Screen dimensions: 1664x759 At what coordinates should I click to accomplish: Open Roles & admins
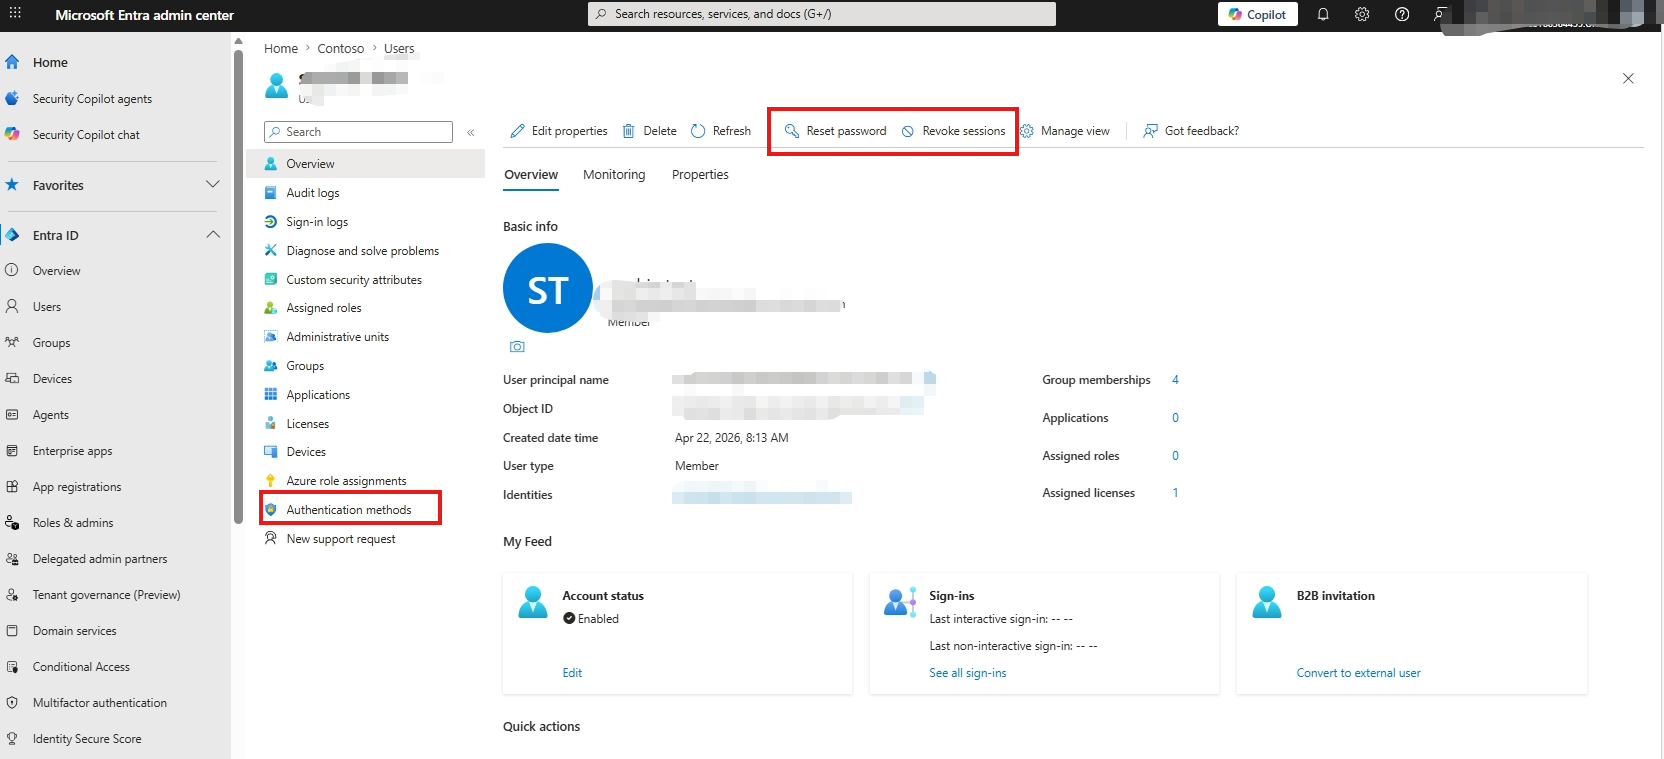tap(73, 523)
